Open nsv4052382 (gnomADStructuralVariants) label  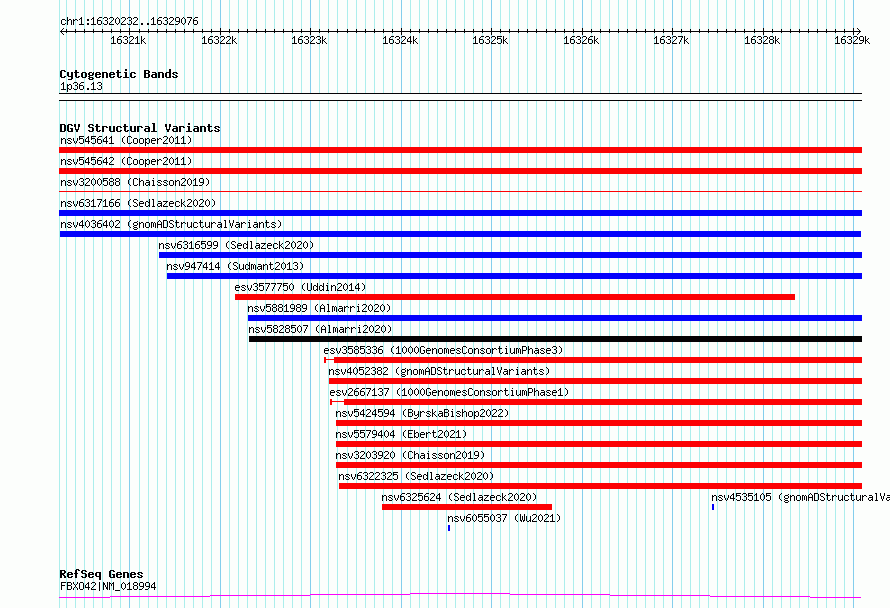[439, 371]
